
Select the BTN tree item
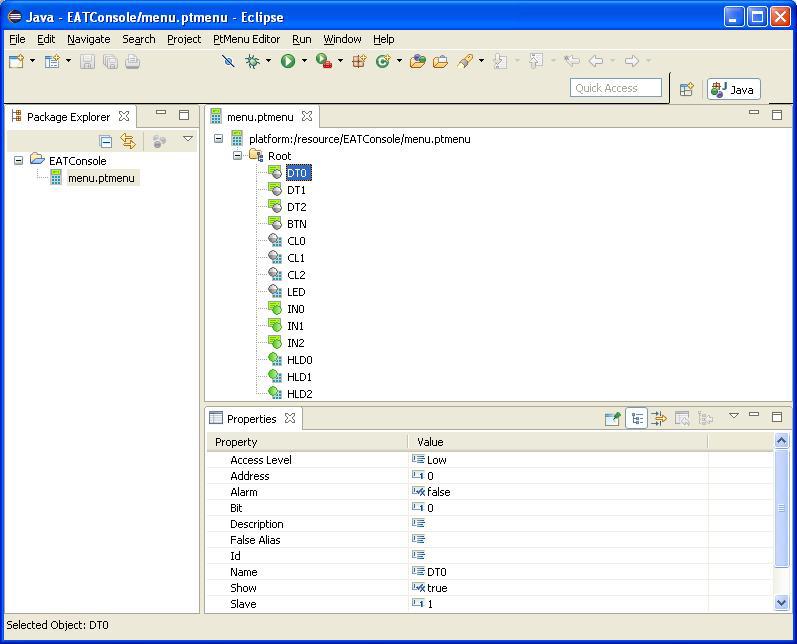pyautogui.click(x=296, y=224)
